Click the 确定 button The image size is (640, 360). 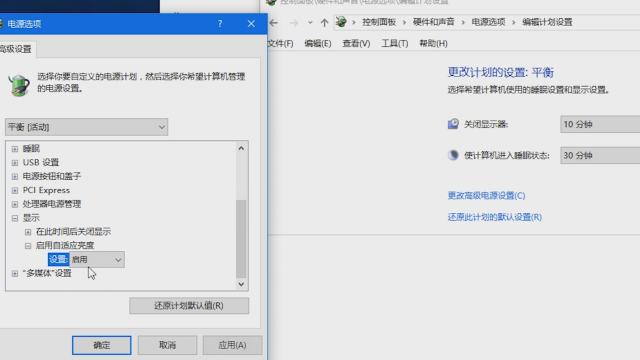click(x=102, y=345)
